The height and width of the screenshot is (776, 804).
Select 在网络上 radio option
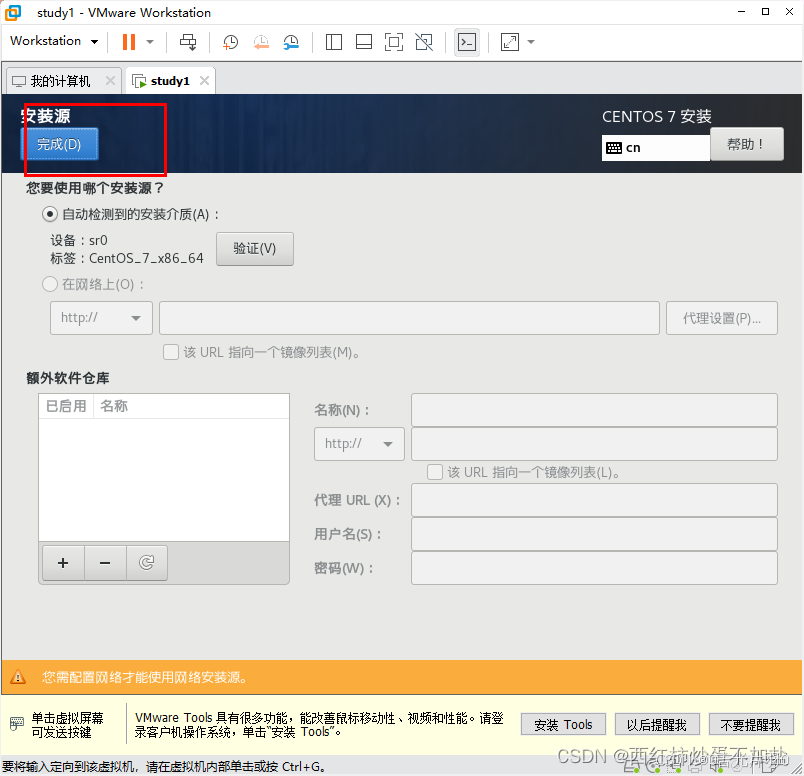[50, 284]
